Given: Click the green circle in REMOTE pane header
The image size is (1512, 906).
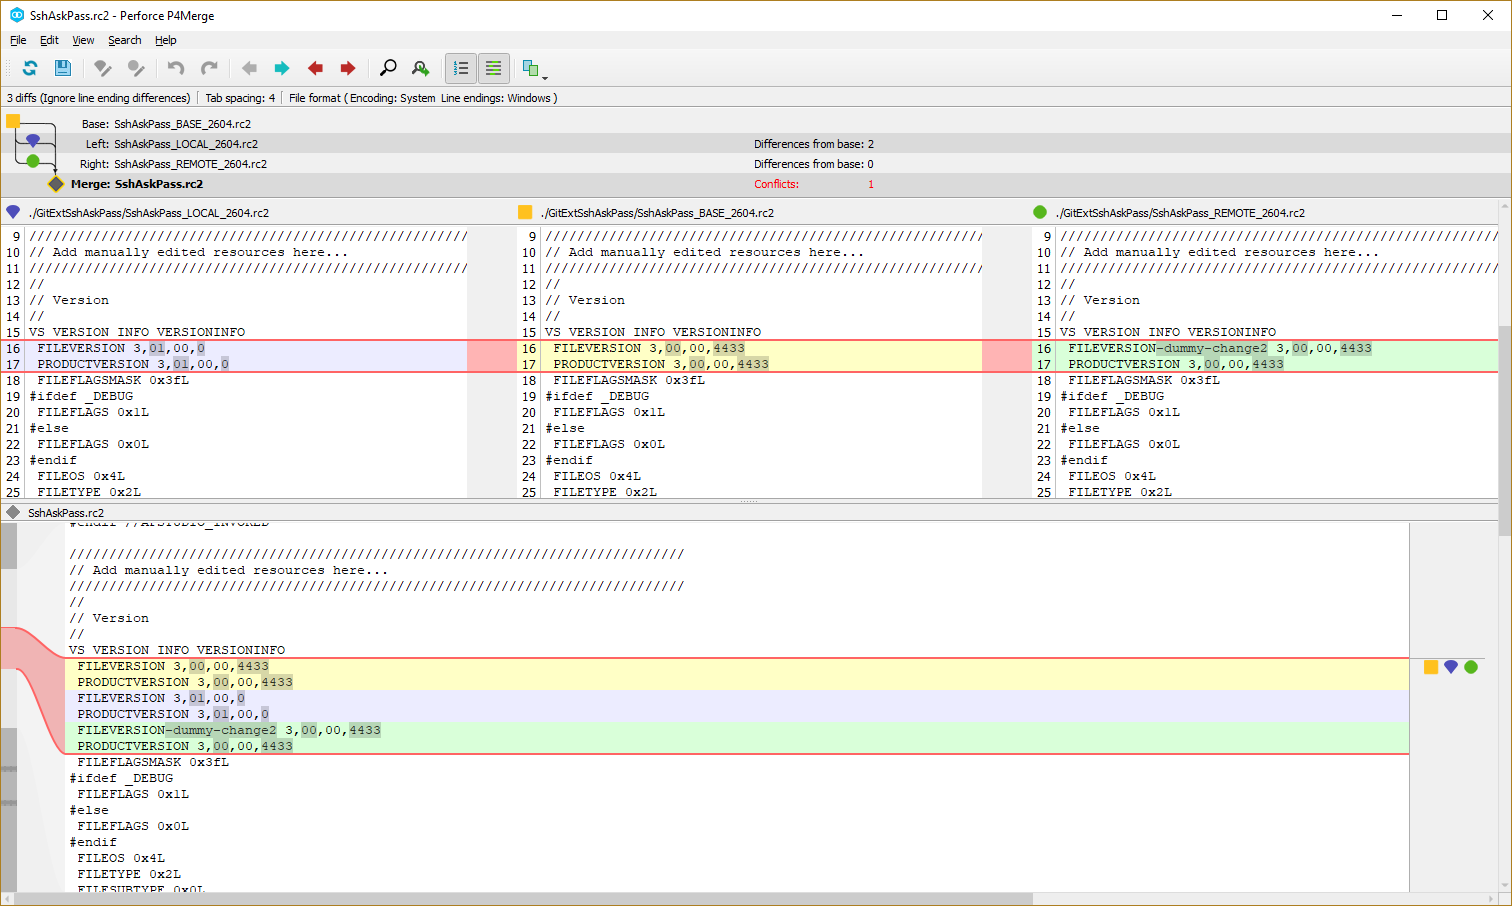Looking at the screenshot, I should [x=1040, y=212].
